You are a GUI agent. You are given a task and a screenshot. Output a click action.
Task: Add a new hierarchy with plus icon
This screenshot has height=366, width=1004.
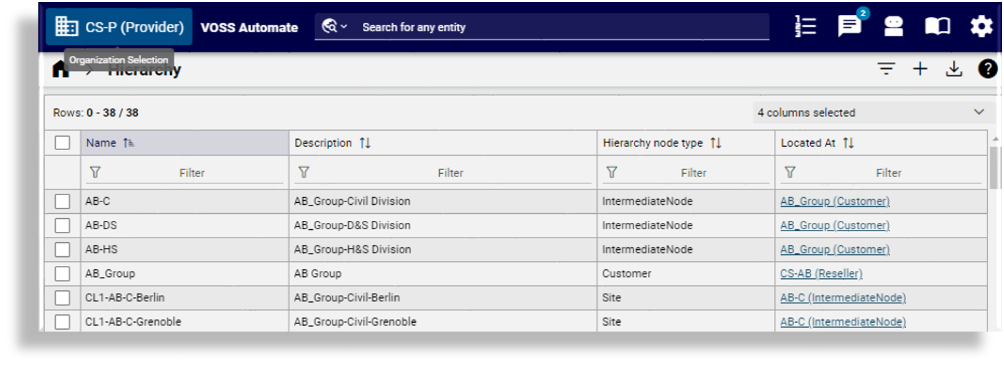920,69
